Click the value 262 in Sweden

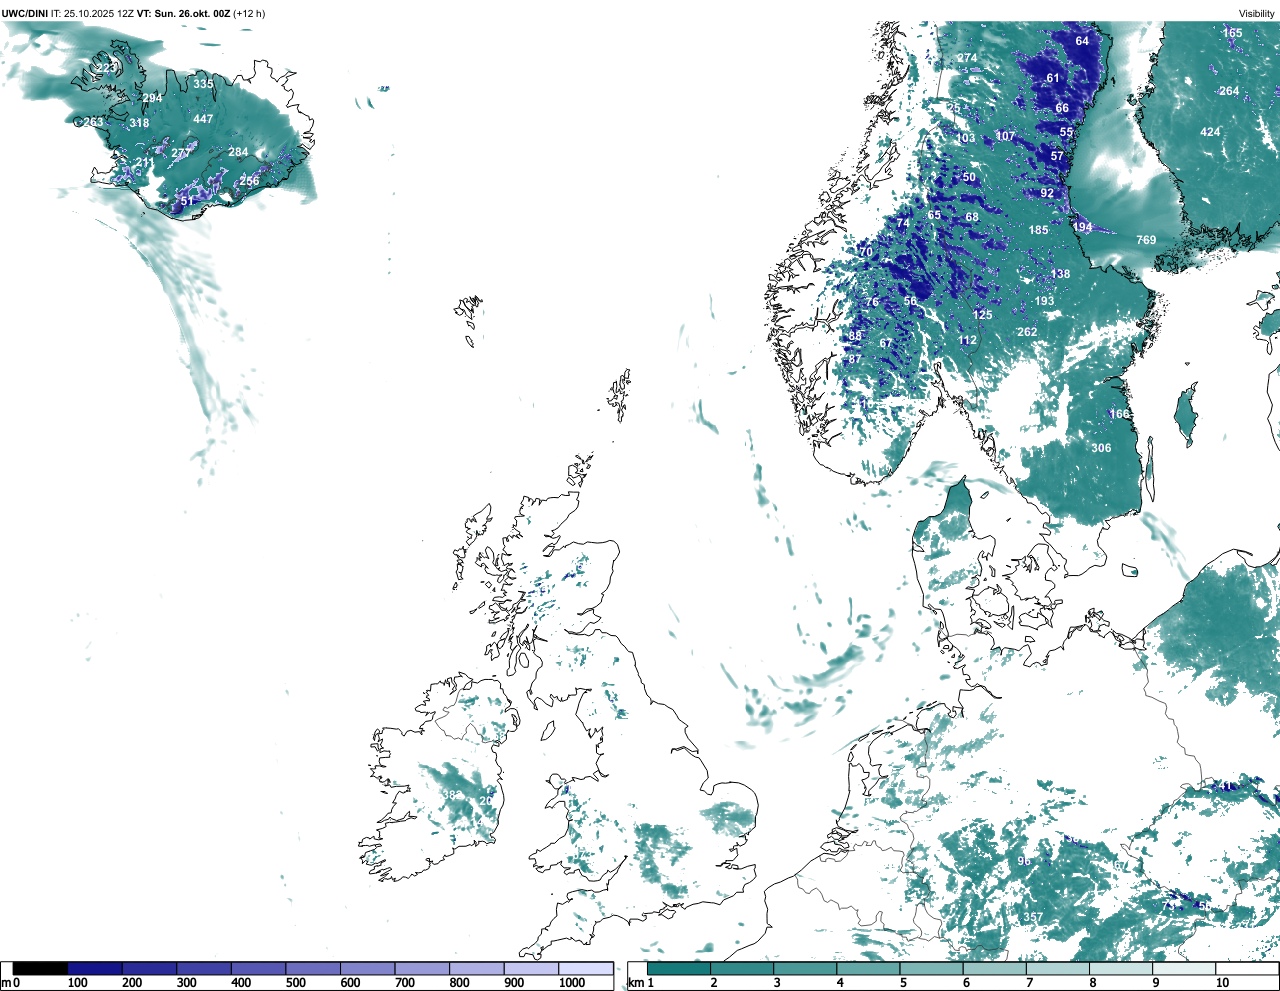tap(1027, 332)
